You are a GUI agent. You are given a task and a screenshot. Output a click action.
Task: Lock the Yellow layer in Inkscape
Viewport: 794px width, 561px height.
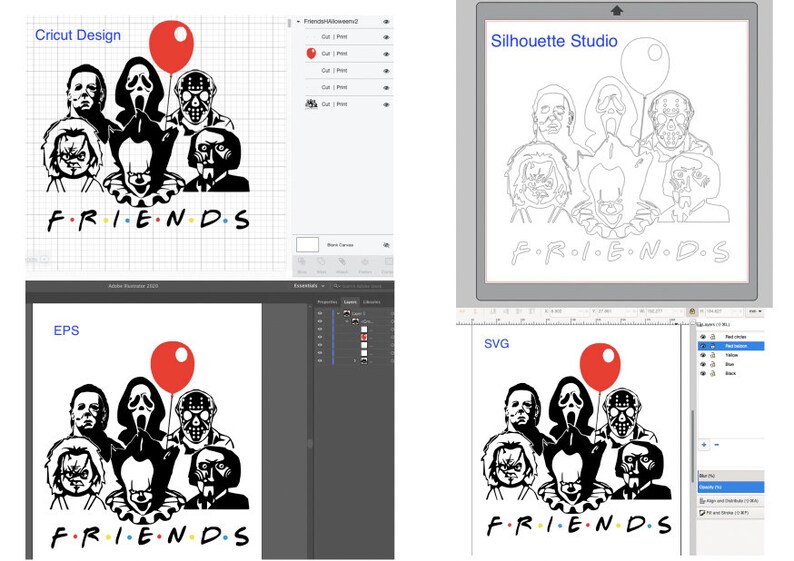tap(712, 355)
